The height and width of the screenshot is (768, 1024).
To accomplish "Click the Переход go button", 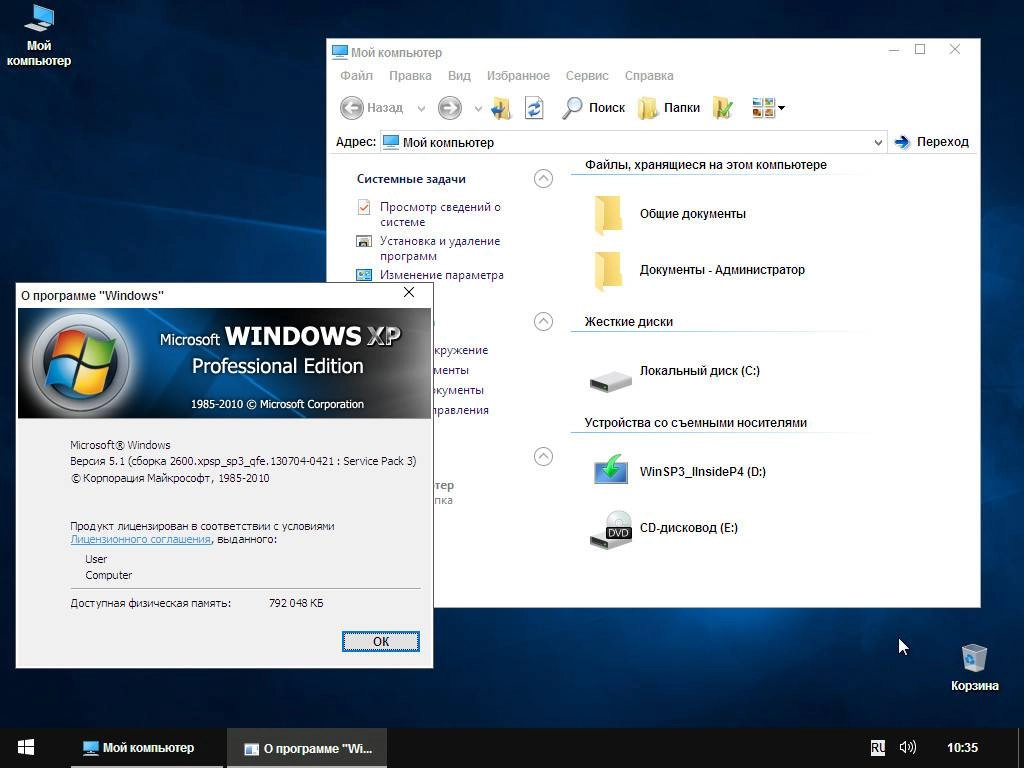I will click(x=932, y=142).
